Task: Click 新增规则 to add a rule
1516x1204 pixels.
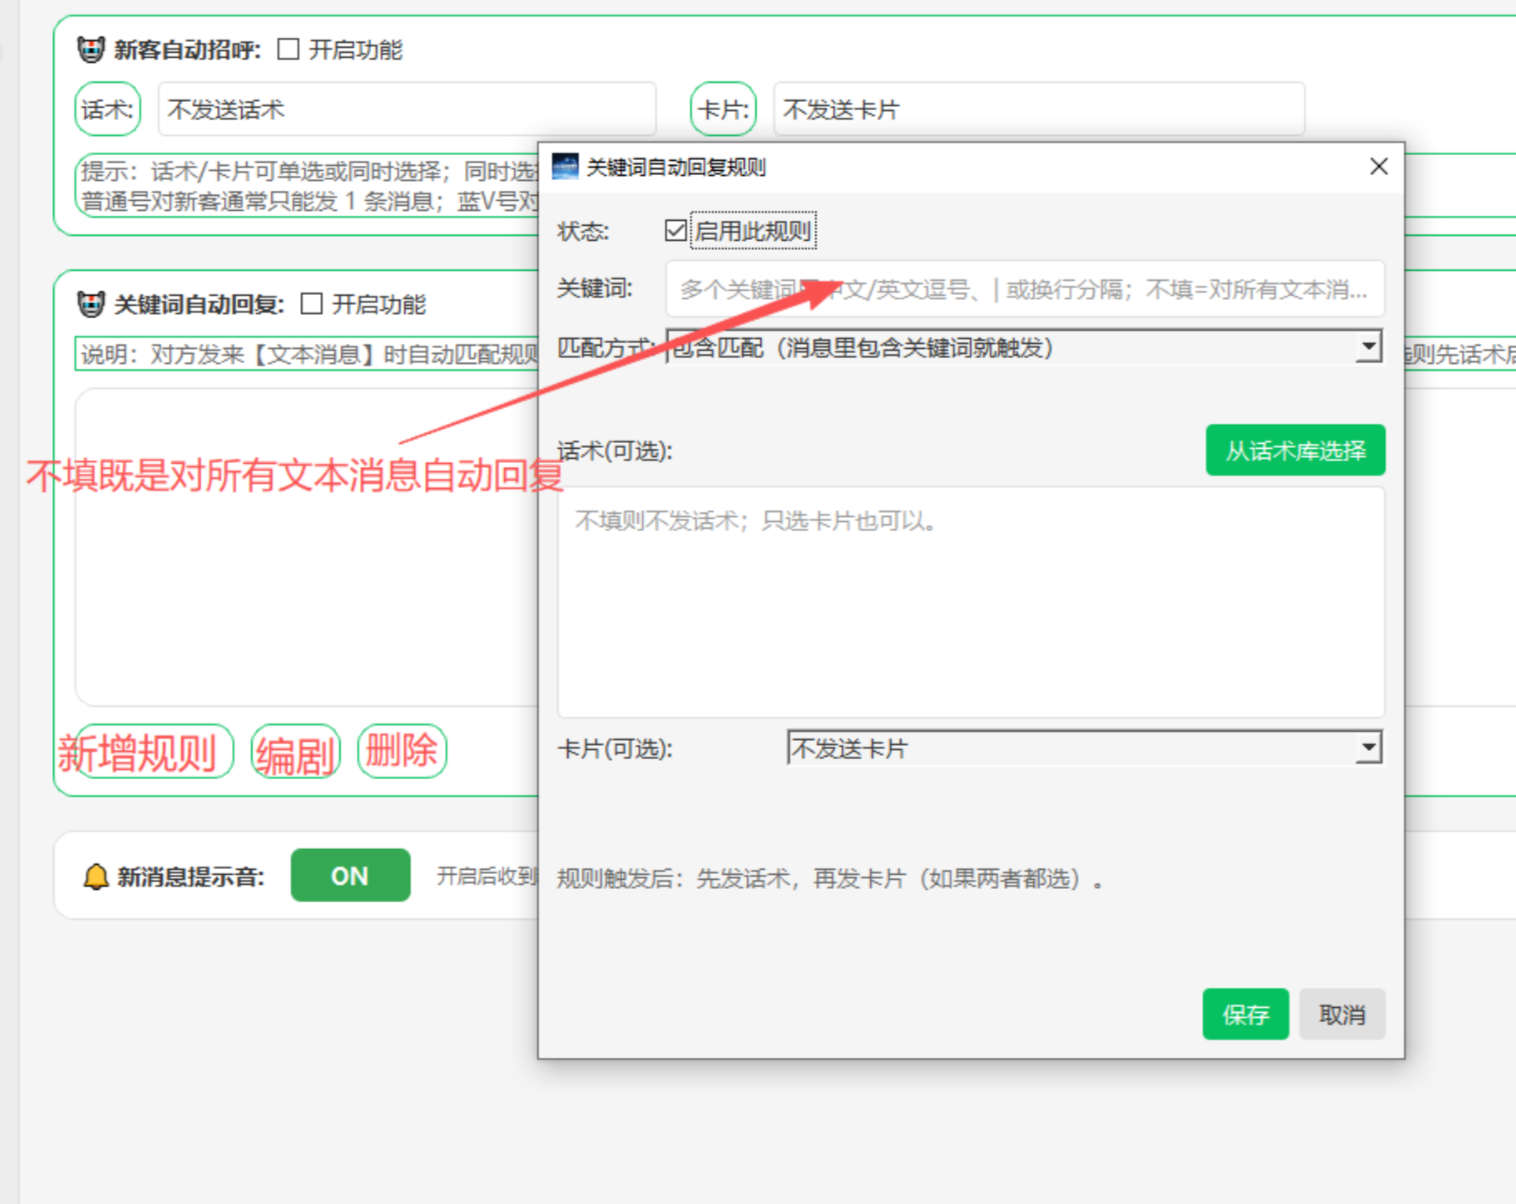Action: point(144,751)
